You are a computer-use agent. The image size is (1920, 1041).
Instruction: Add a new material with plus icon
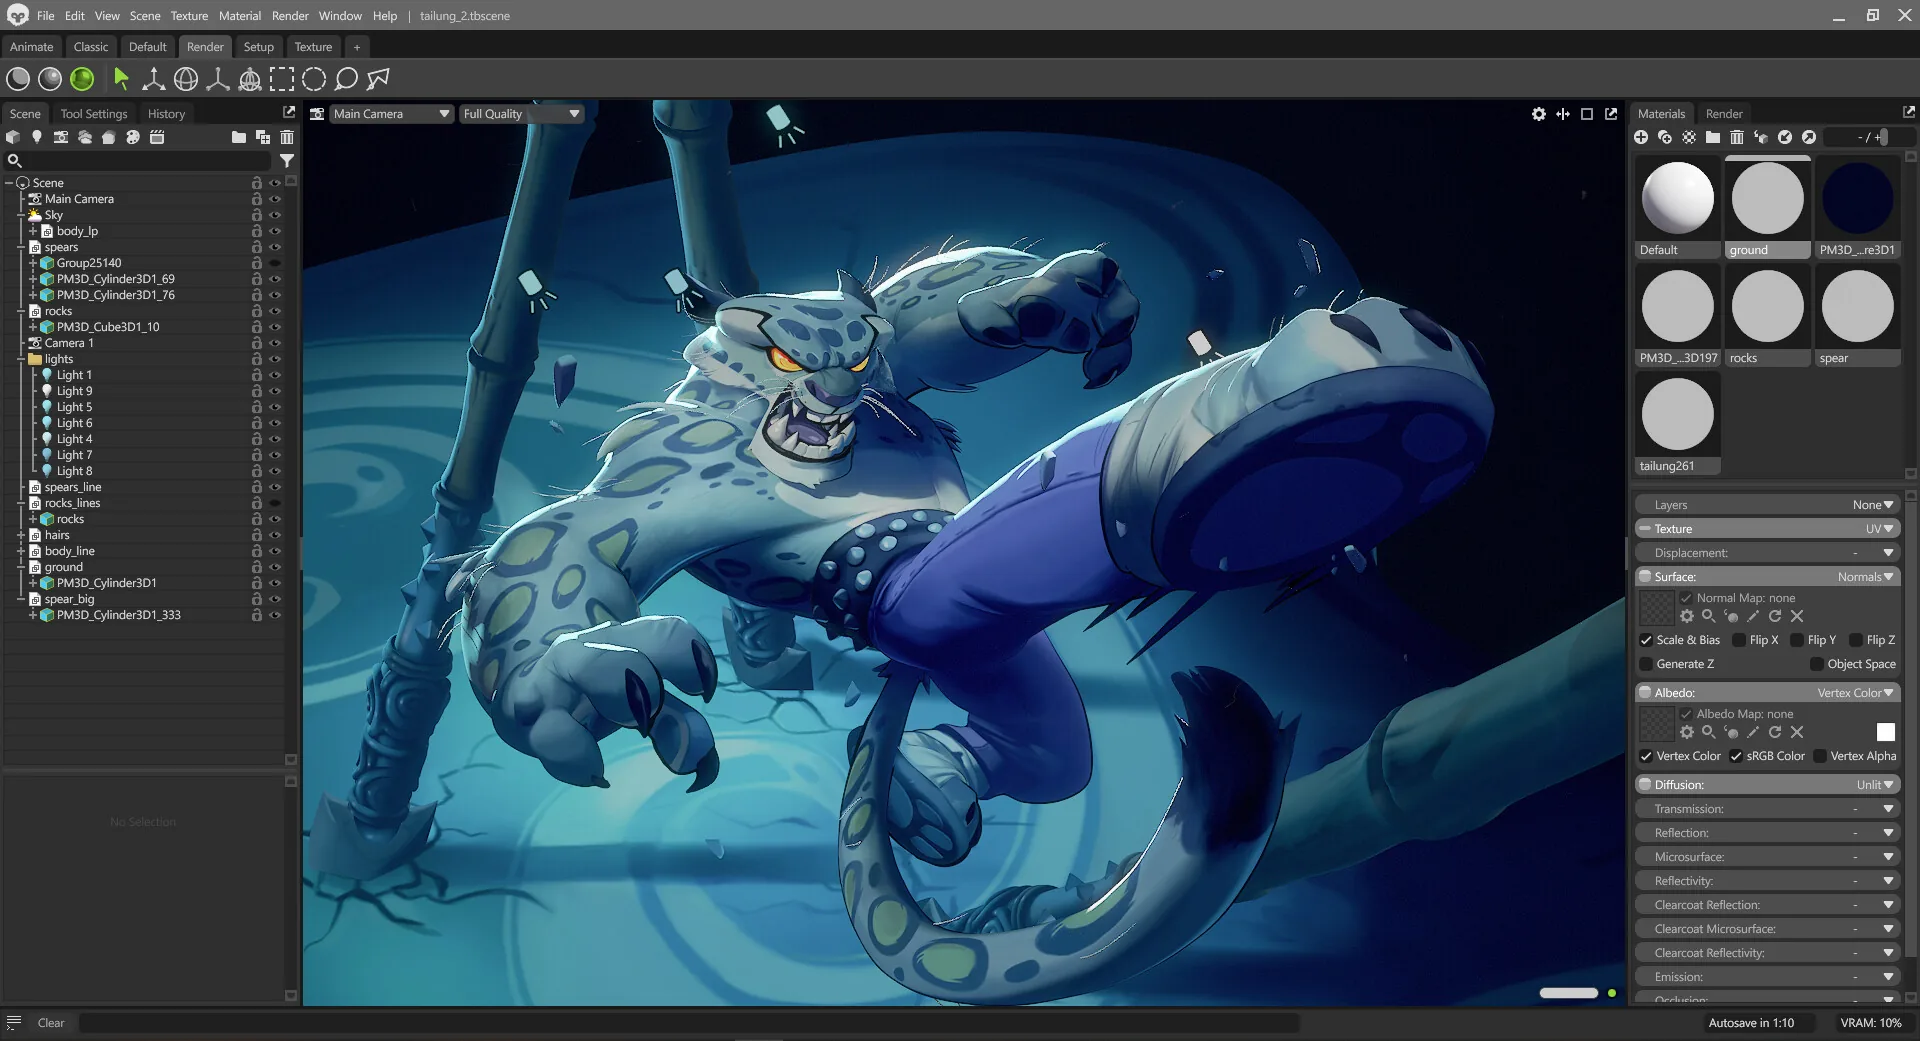tap(1641, 137)
